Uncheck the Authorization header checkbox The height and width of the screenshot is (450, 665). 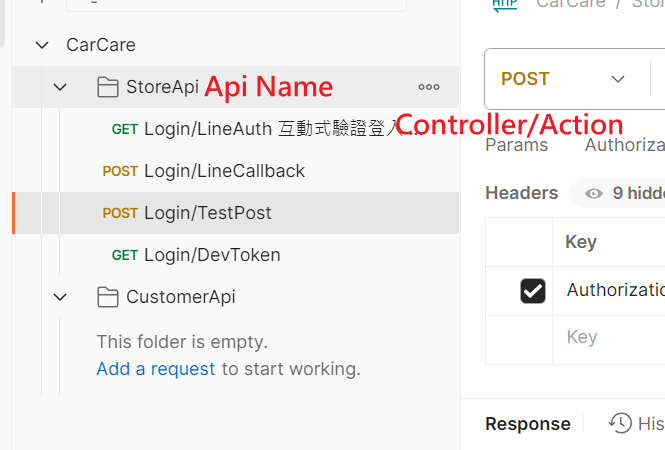pos(533,290)
